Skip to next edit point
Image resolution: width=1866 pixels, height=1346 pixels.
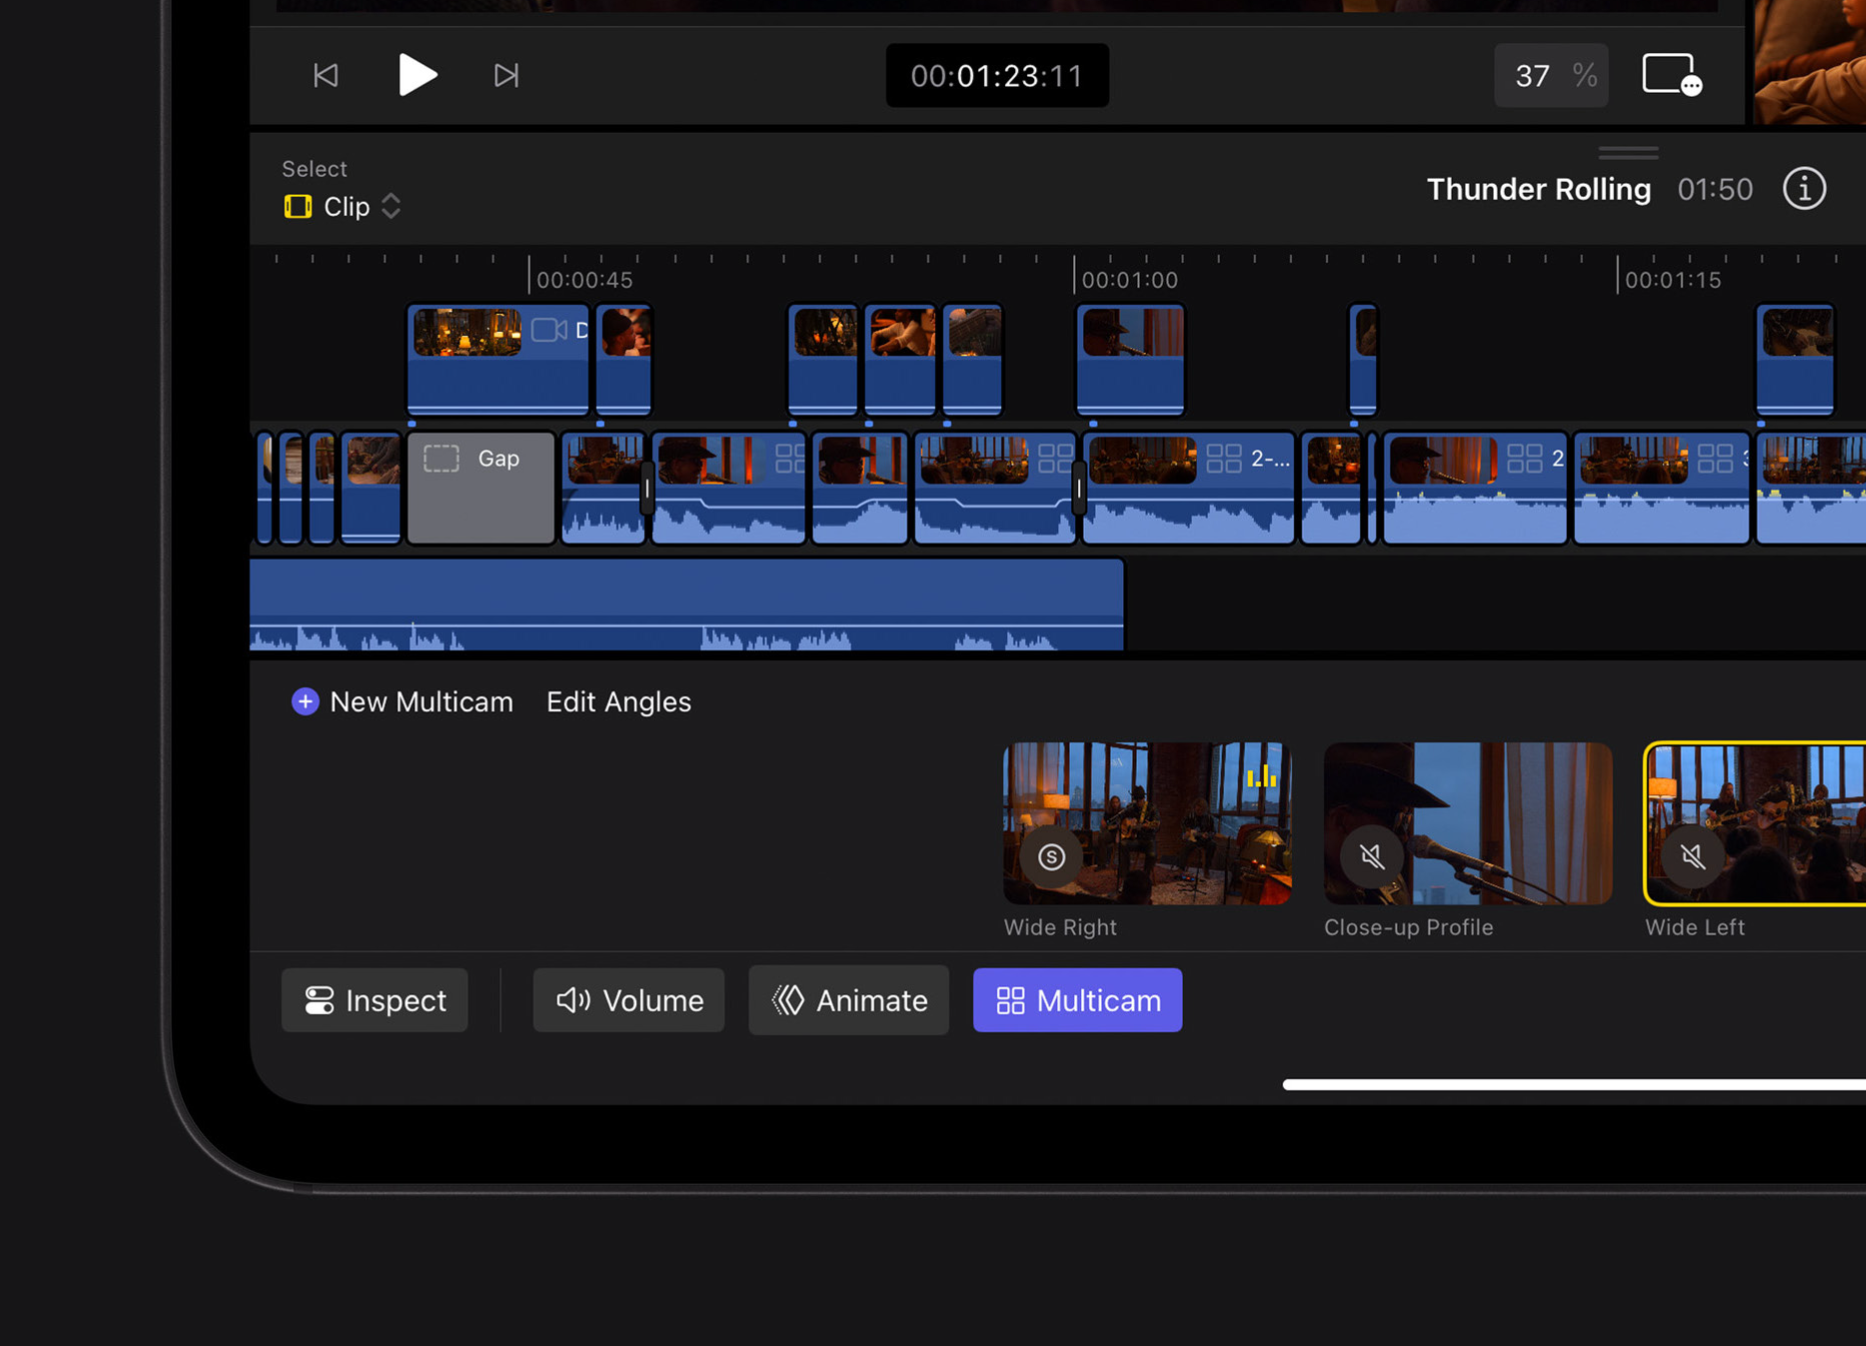click(x=506, y=75)
